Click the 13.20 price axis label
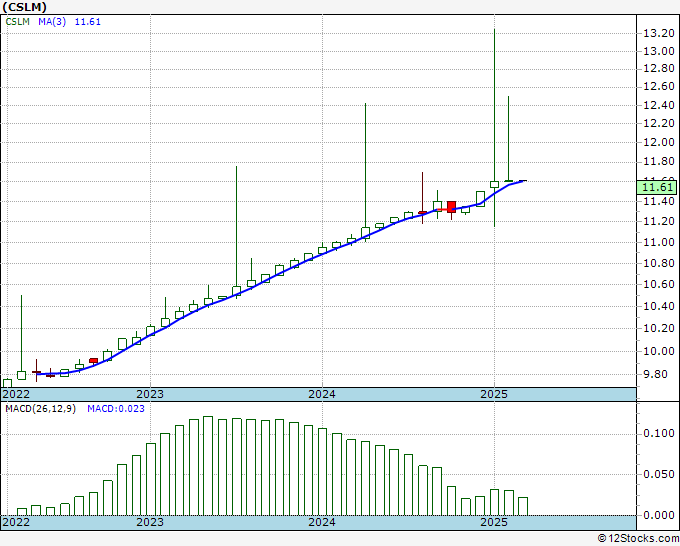This screenshot has width=680, height=546. tap(656, 33)
